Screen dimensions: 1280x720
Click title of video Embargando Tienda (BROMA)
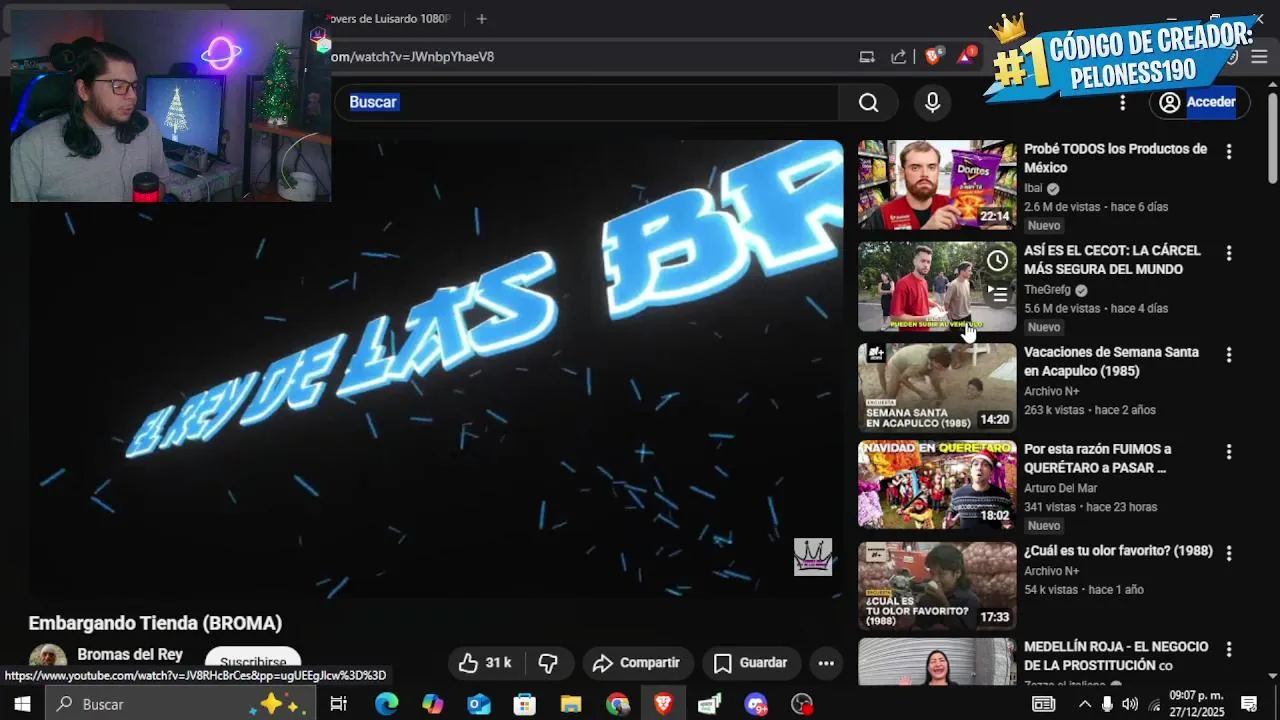click(155, 623)
